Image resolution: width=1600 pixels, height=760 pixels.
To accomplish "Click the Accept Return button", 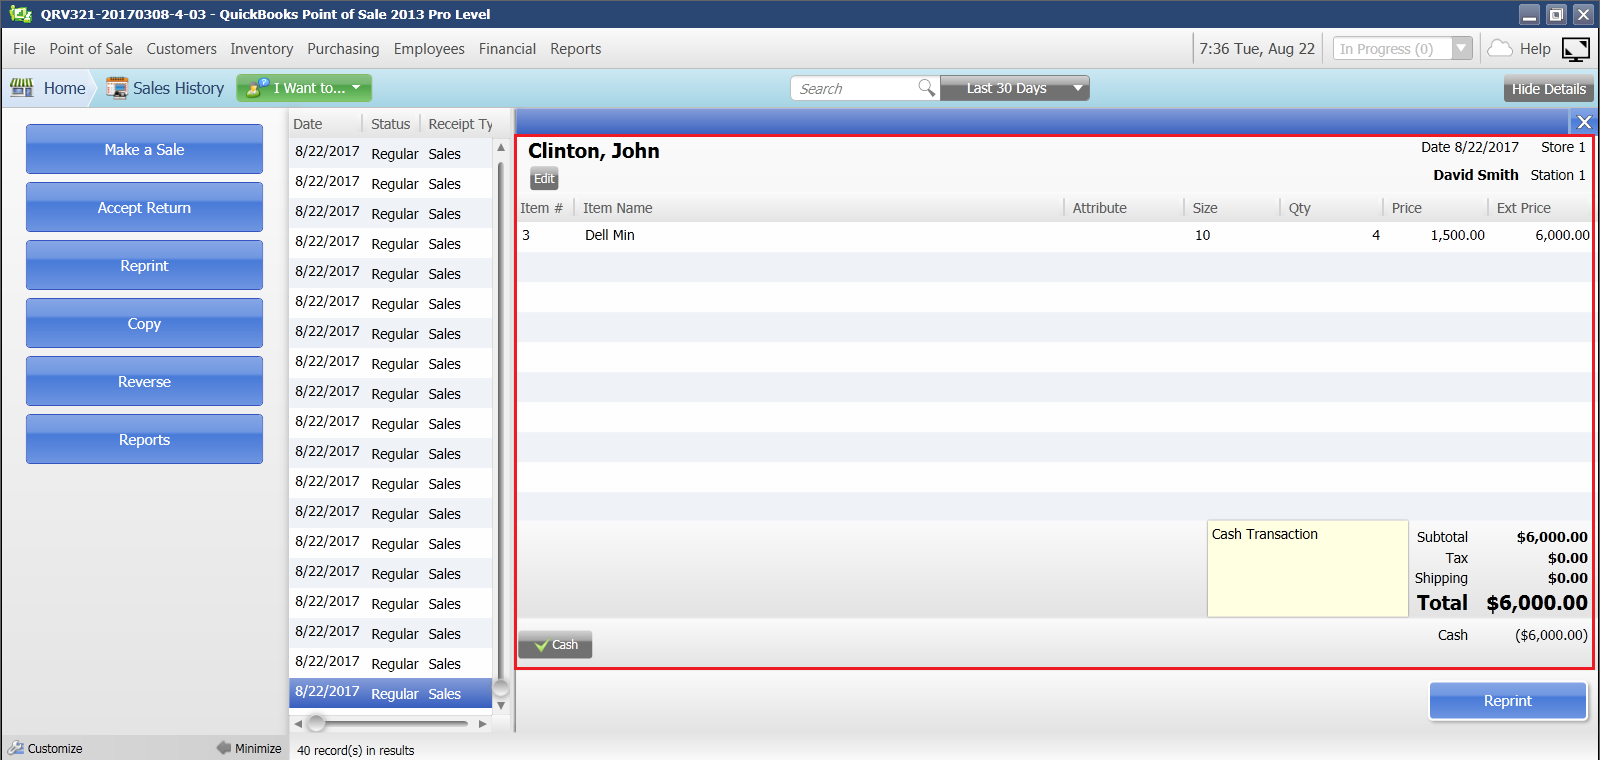I will click(144, 207).
